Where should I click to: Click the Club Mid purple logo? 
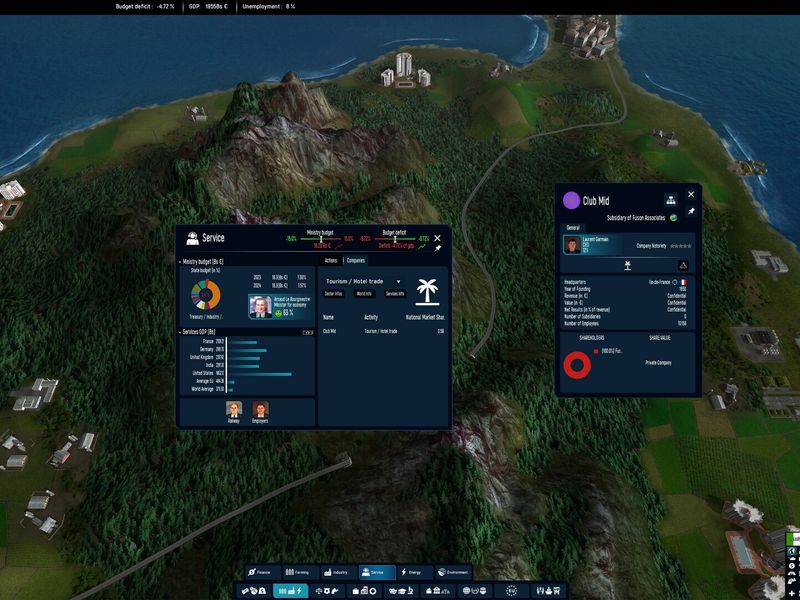(571, 201)
